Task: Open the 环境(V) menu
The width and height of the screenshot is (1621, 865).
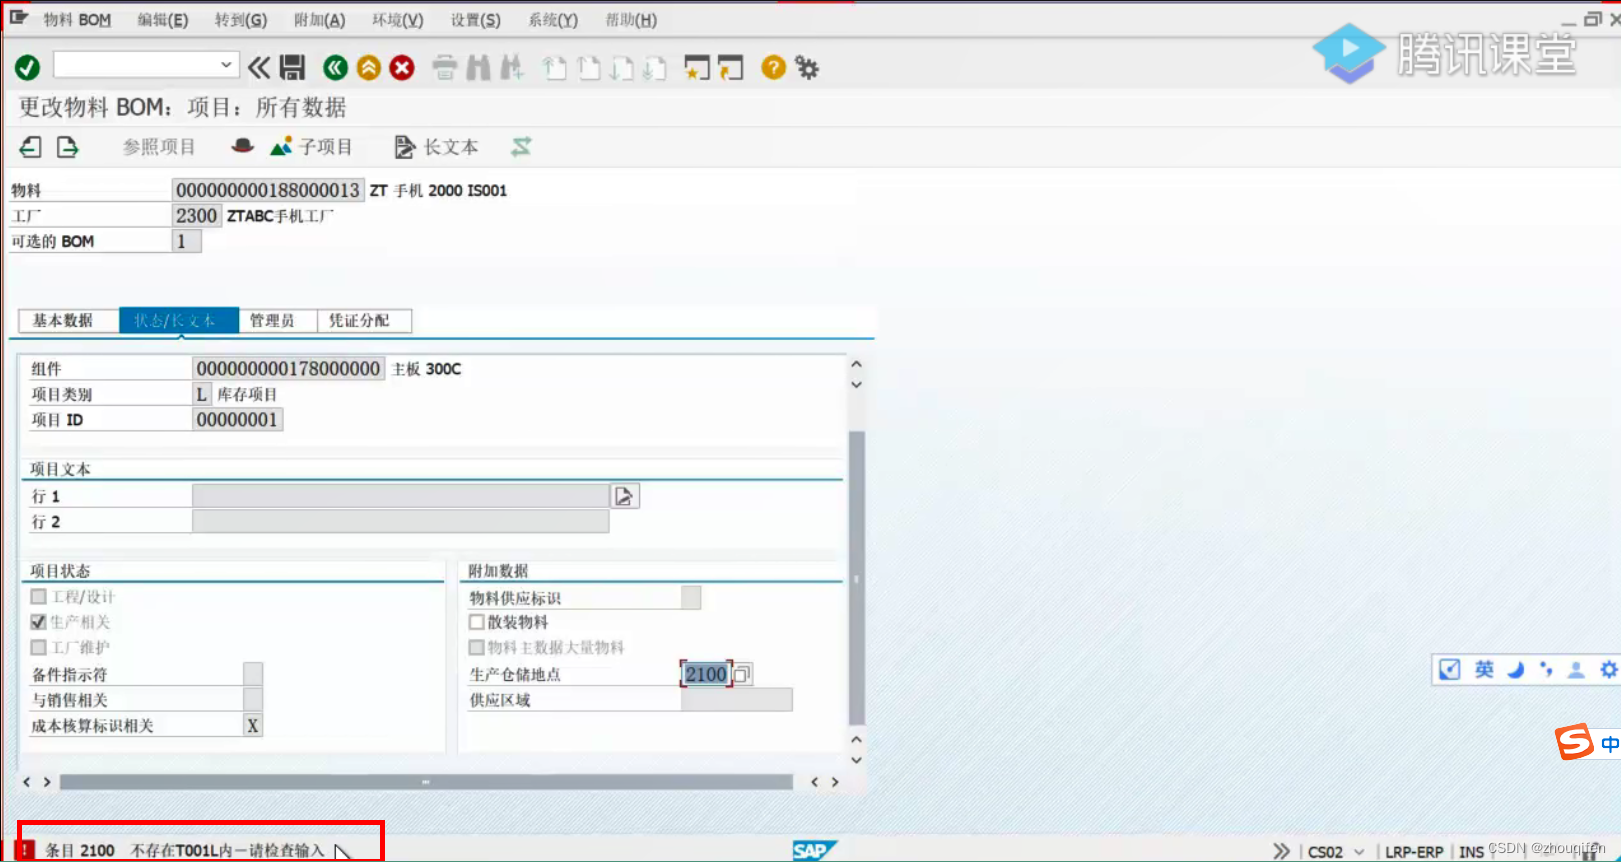Action: click(398, 20)
